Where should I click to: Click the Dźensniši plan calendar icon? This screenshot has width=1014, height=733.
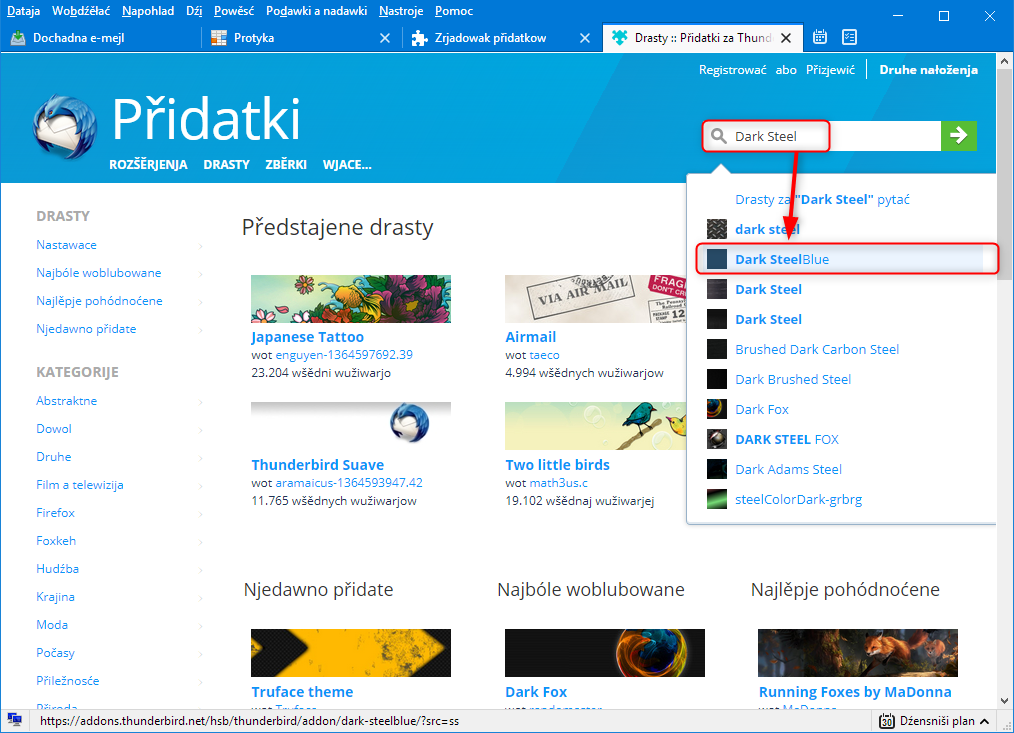887,721
